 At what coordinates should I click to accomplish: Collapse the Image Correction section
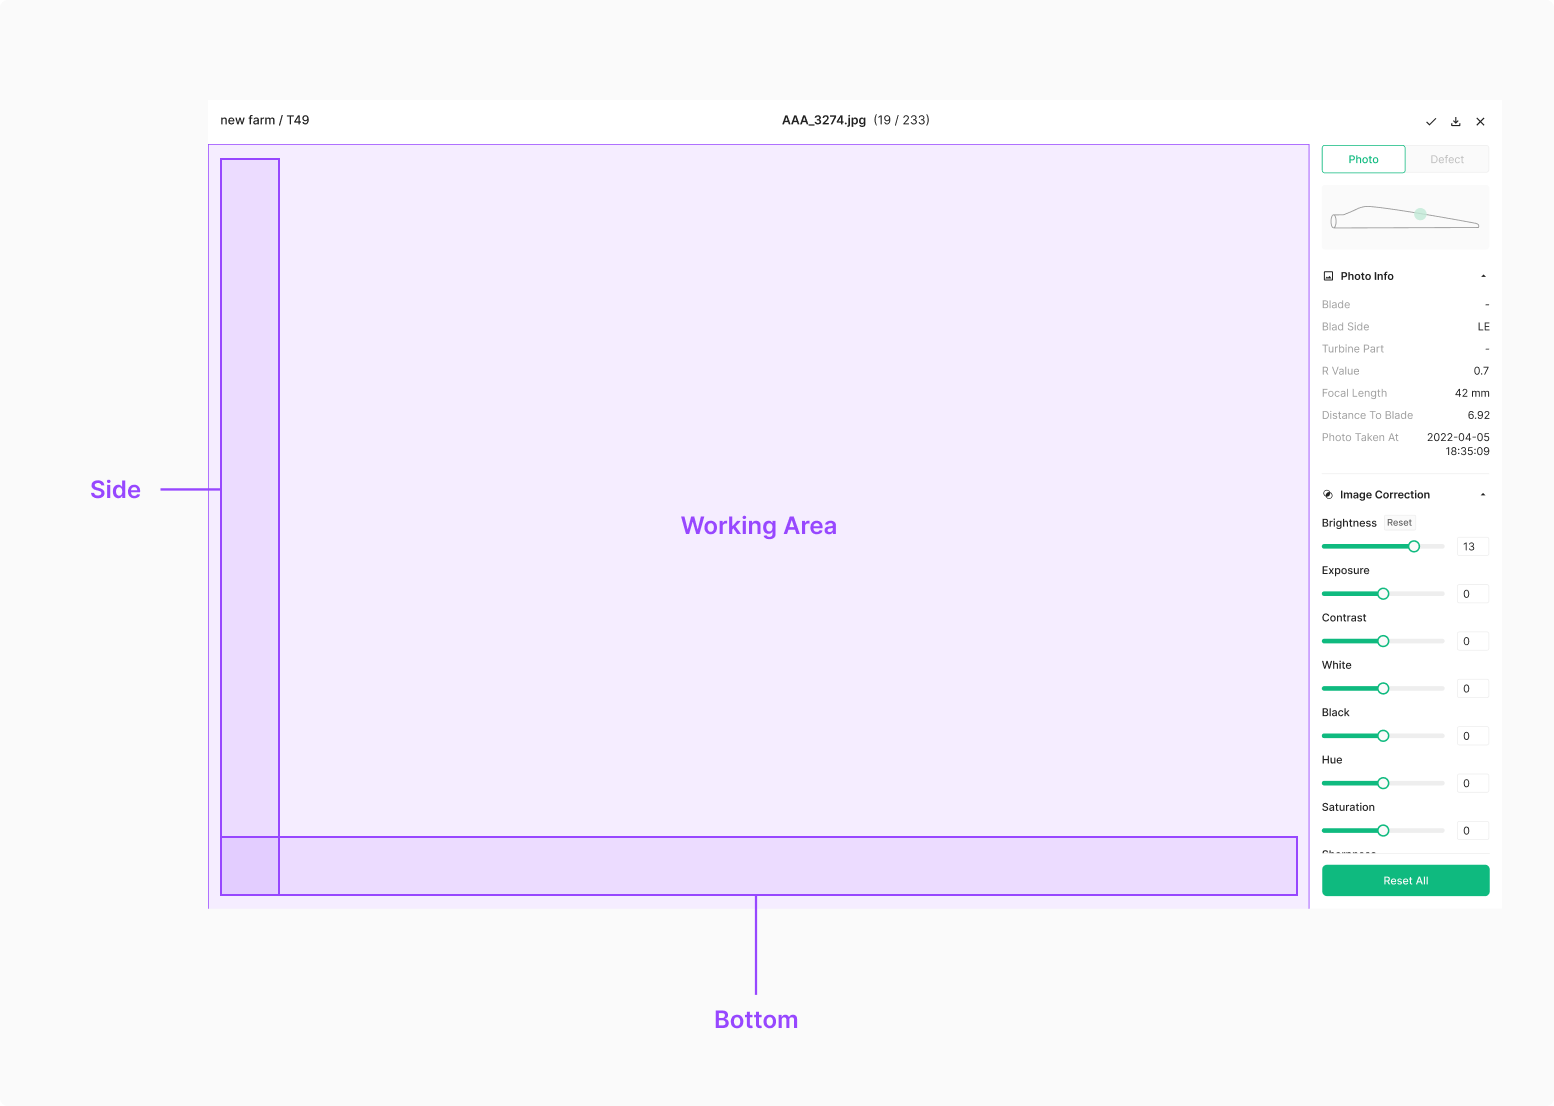point(1483,495)
